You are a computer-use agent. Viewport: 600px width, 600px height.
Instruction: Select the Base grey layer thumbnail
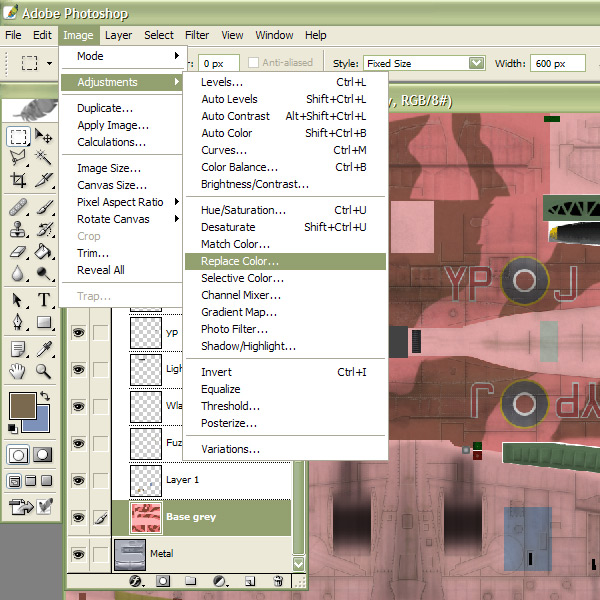pyautogui.click(x=146, y=518)
